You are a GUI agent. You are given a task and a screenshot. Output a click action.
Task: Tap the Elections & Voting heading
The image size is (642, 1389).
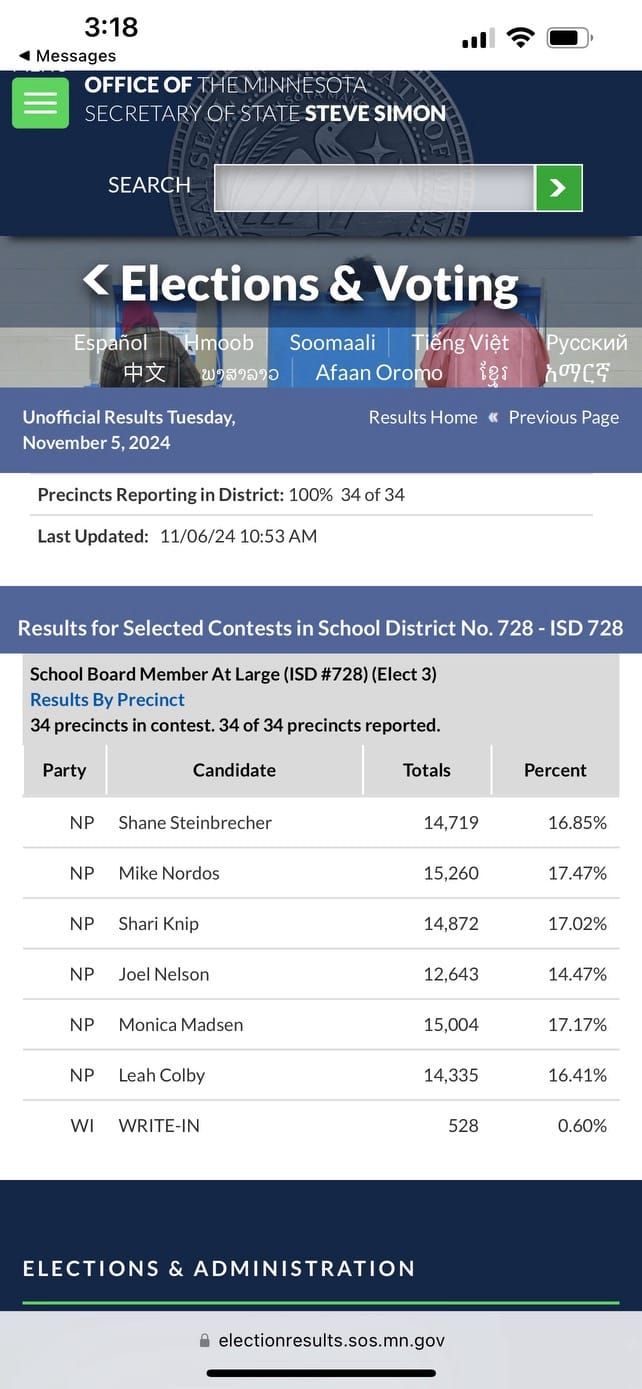(x=315, y=283)
